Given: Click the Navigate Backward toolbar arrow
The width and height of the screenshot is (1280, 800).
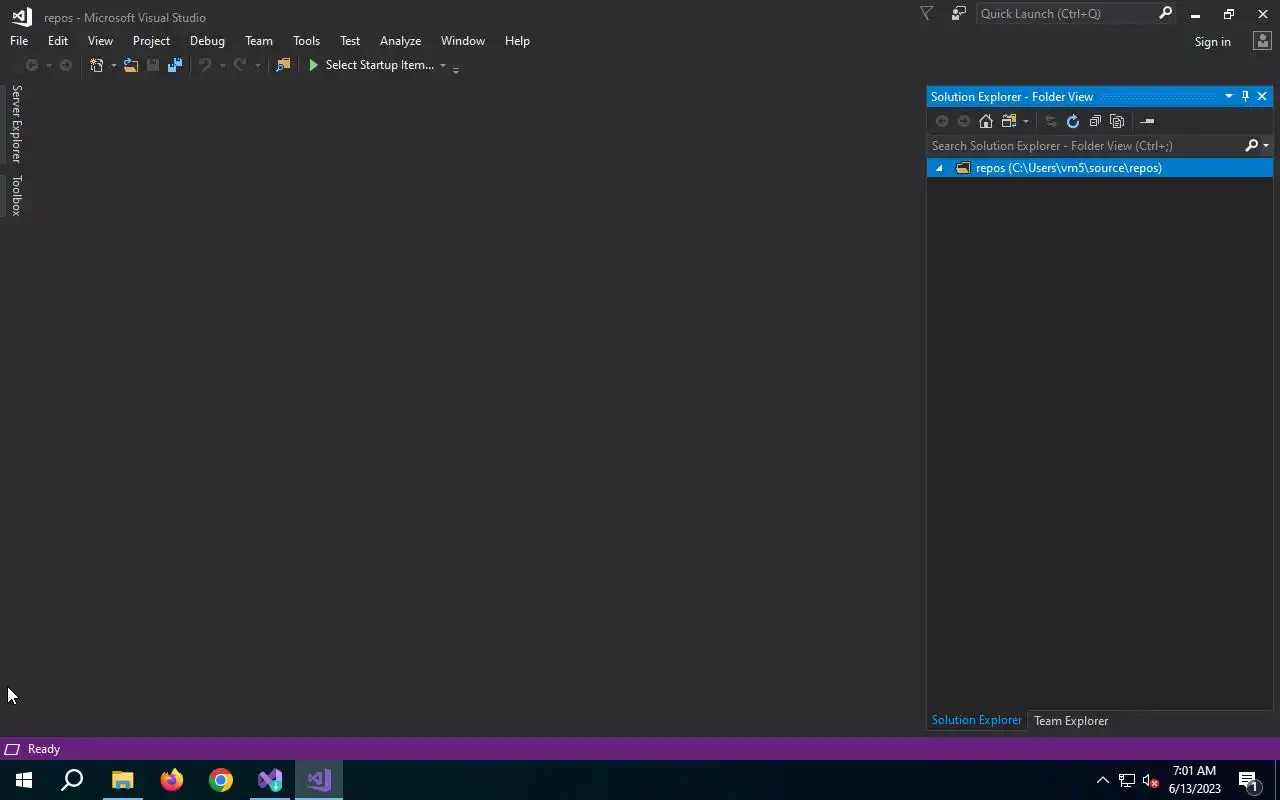Looking at the screenshot, I should [32, 65].
